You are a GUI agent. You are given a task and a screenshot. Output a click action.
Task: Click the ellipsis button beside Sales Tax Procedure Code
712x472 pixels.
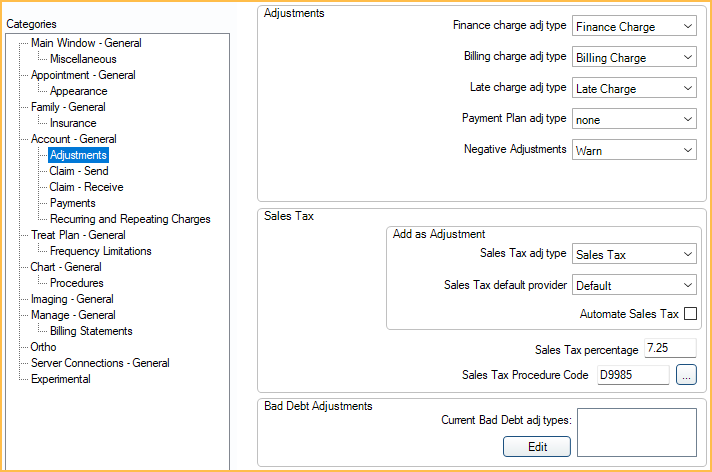[x=685, y=375]
